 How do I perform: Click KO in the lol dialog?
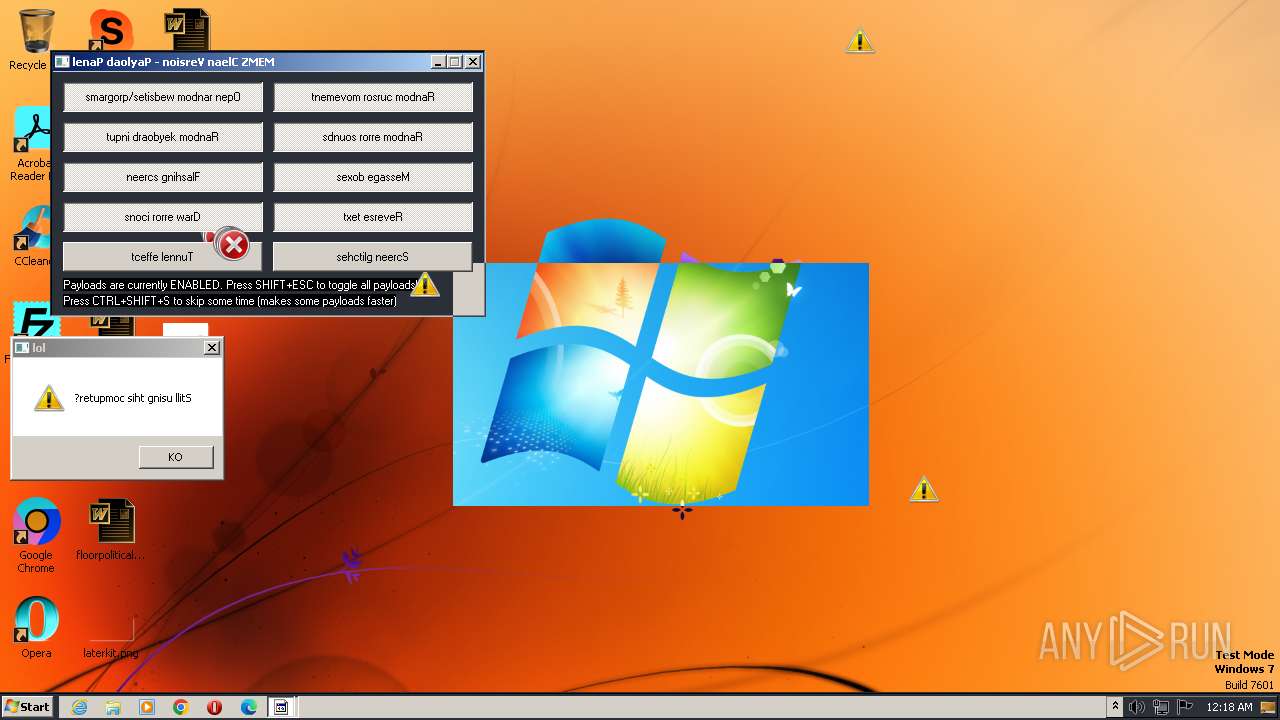coord(176,457)
